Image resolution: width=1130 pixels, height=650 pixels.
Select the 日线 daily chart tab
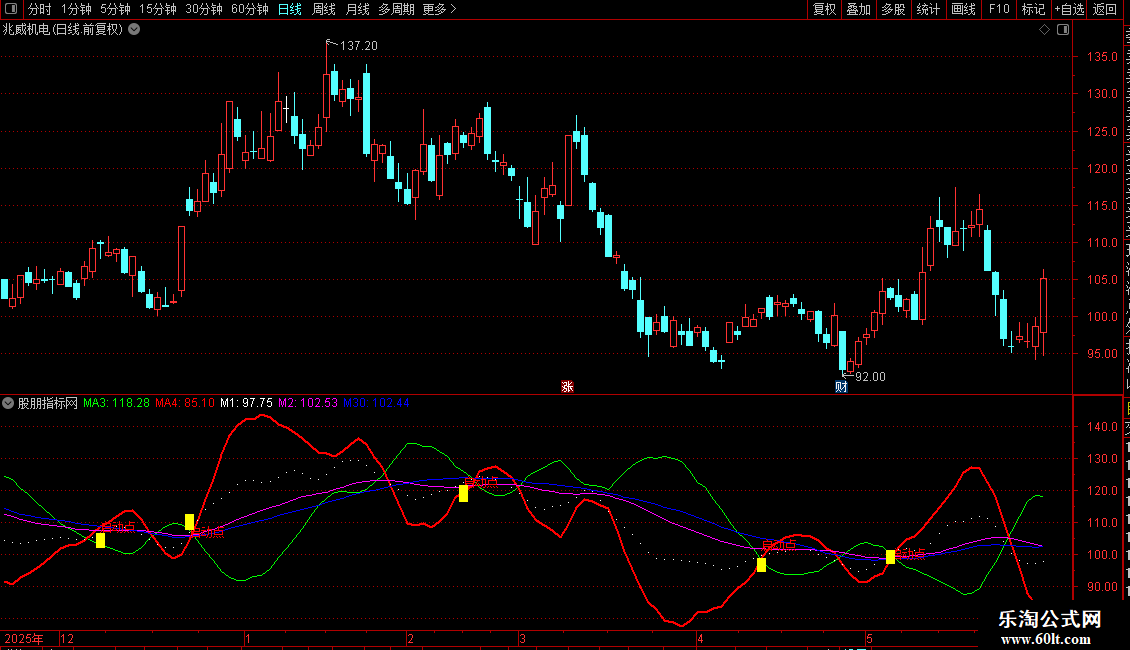290,9
